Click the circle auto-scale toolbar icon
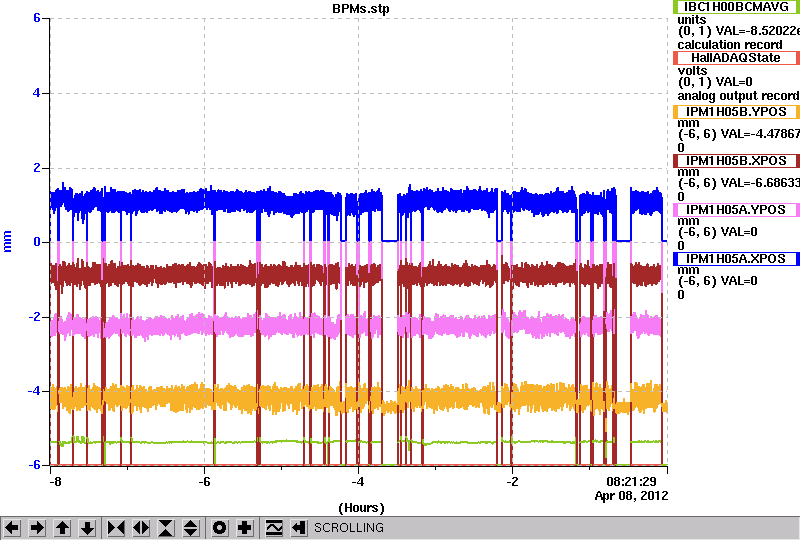800x540 pixels. pyautogui.click(x=219, y=528)
